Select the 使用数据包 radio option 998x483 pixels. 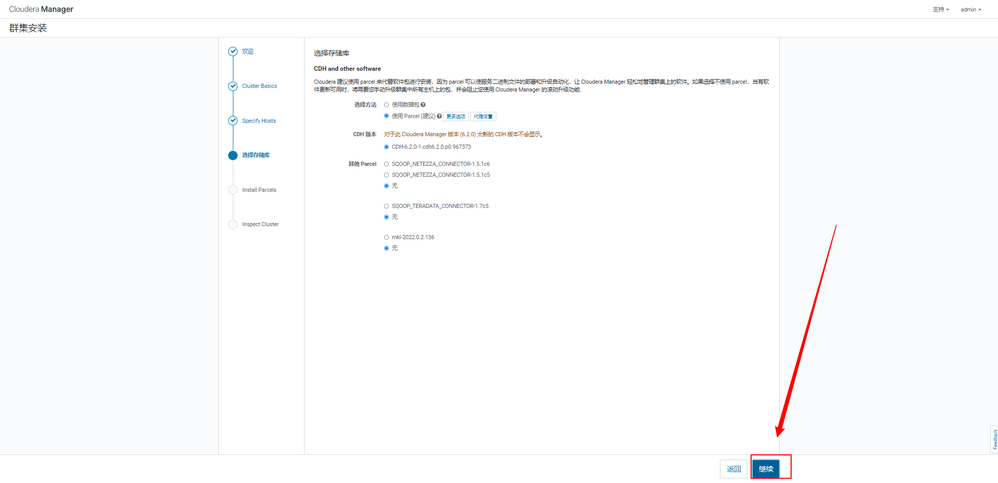[x=386, y=104]
